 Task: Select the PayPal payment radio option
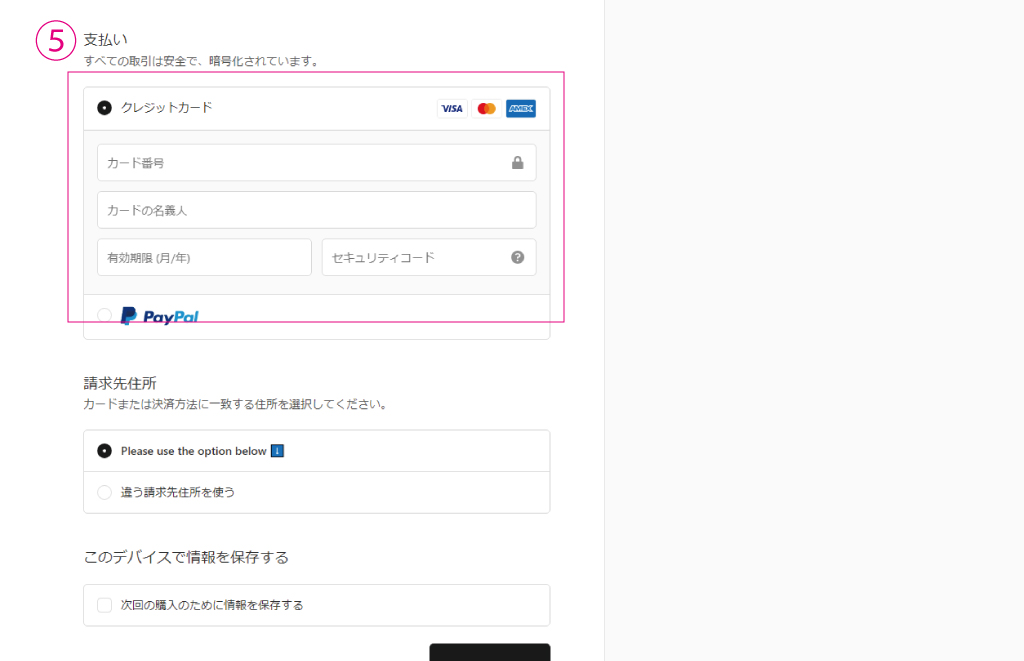(104, 315)
